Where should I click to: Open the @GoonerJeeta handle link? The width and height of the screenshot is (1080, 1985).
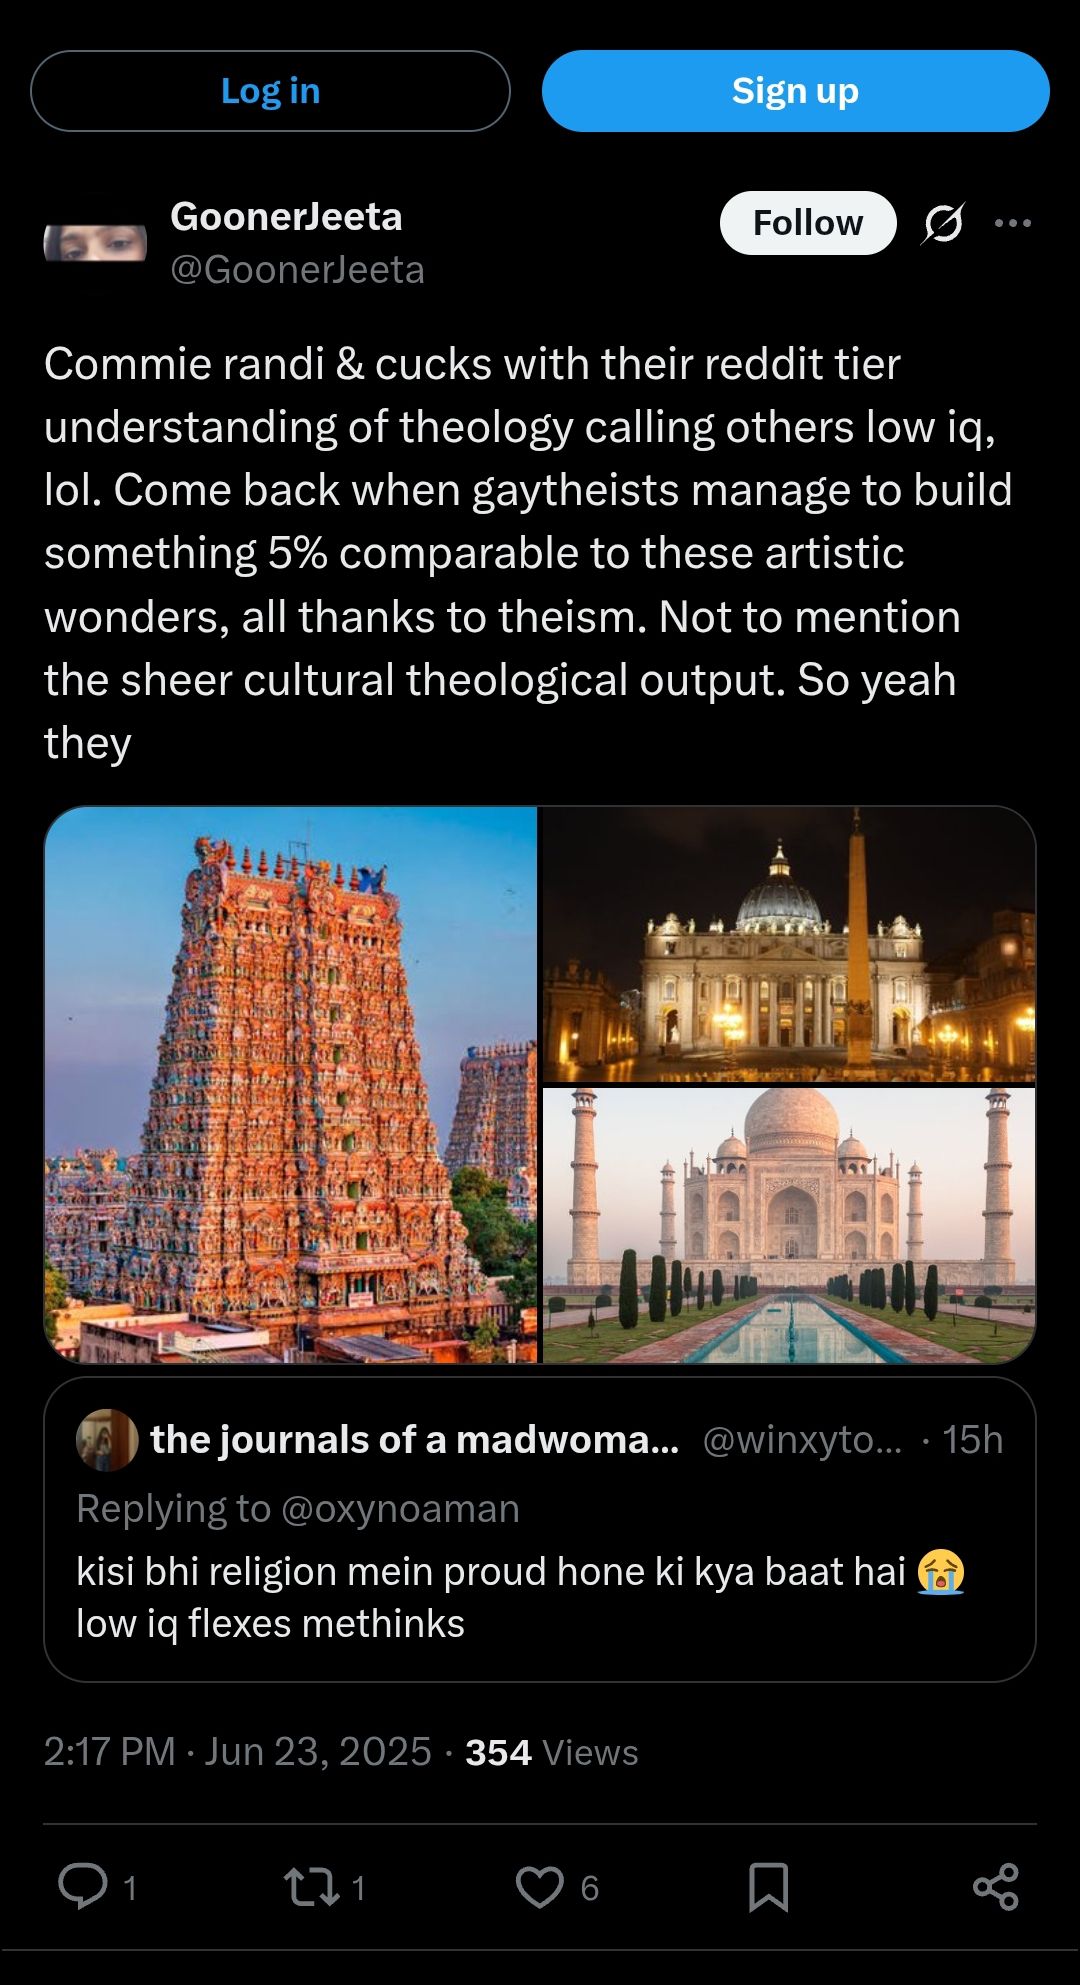[297, 270]
